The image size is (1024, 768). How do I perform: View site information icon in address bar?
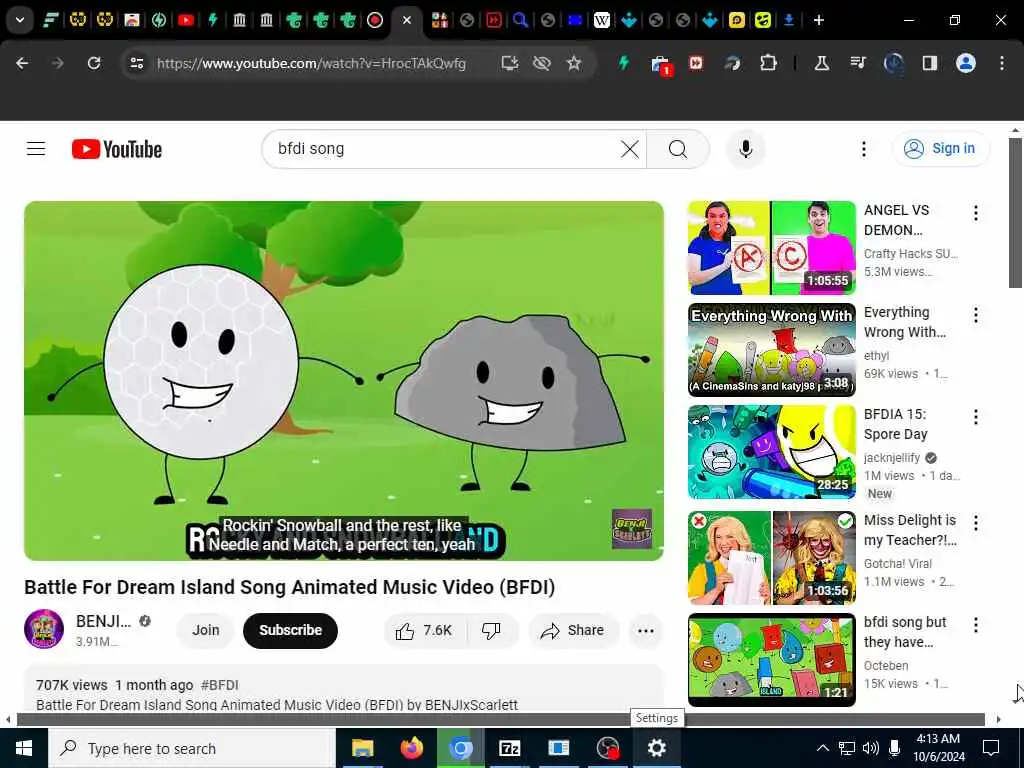pyautogui.click(x=136, y=63)
